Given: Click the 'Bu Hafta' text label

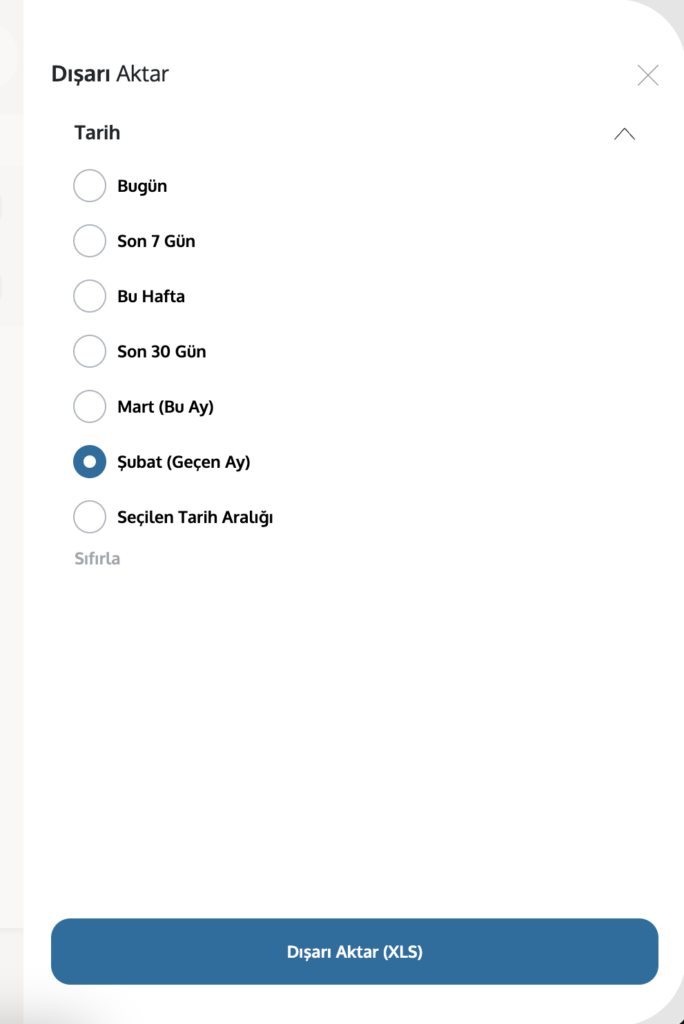Looking at the screenshot, I should click(x=151, y=296).
